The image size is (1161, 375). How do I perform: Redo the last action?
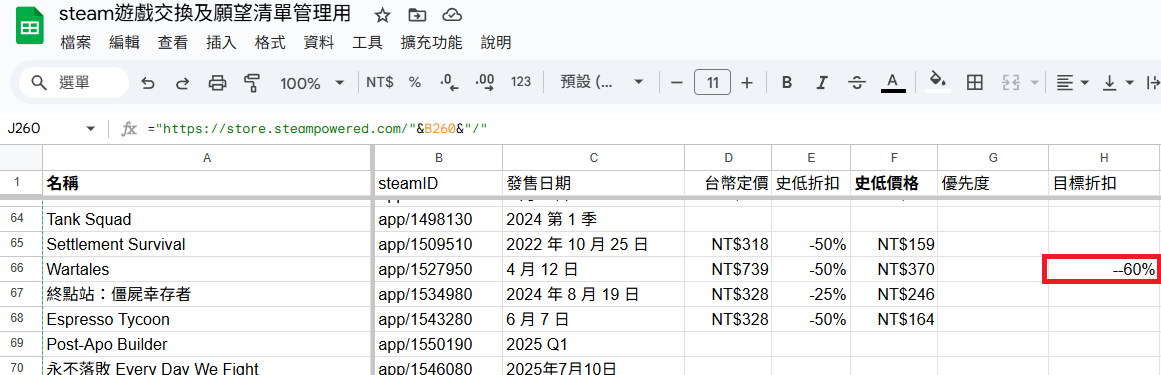[182, 82]
